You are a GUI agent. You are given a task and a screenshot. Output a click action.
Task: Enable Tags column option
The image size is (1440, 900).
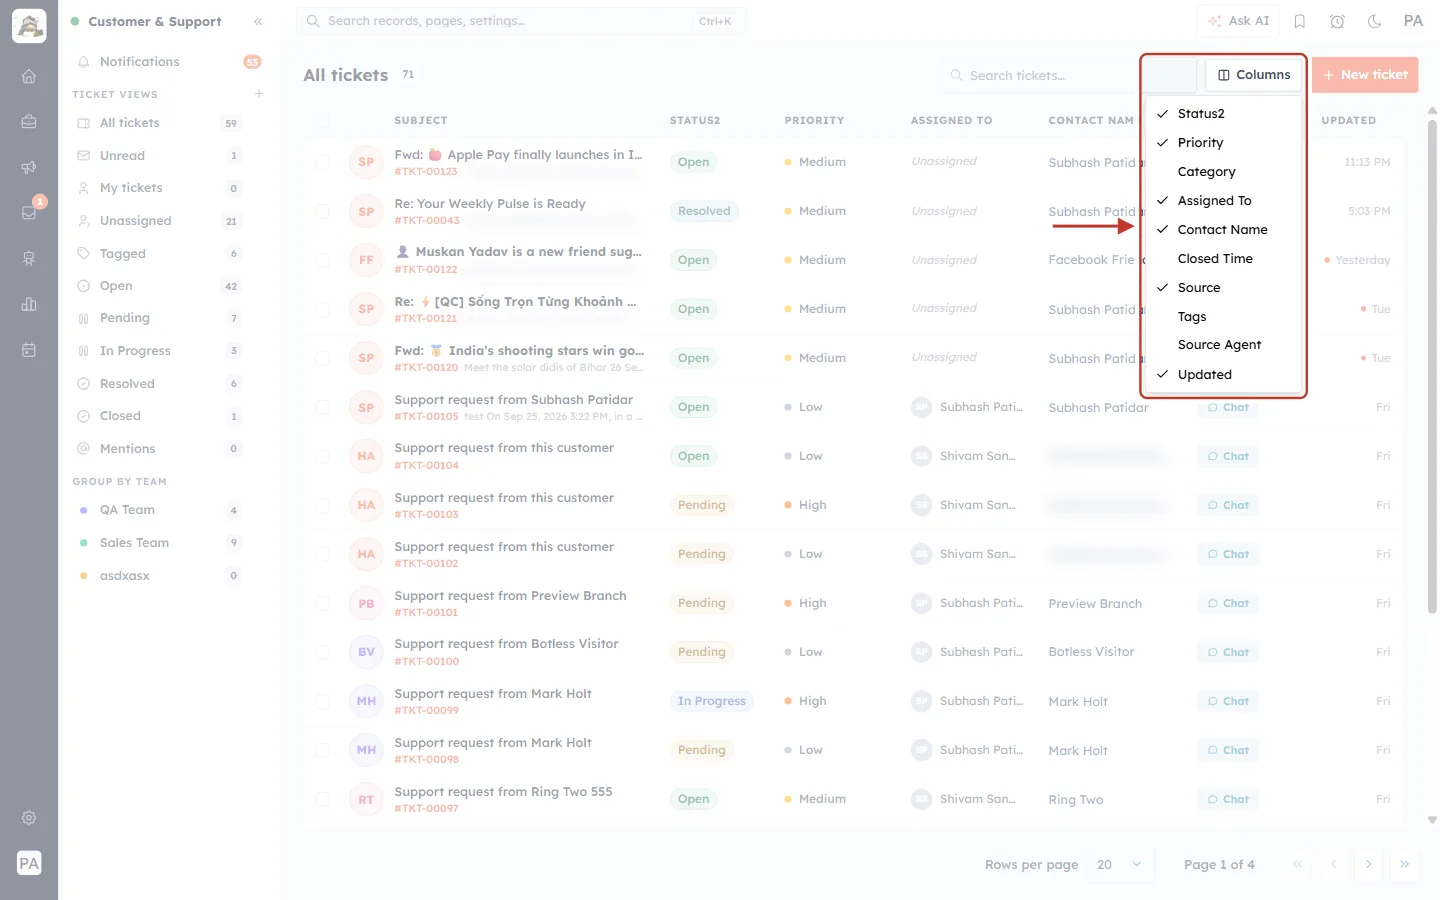1223,317
